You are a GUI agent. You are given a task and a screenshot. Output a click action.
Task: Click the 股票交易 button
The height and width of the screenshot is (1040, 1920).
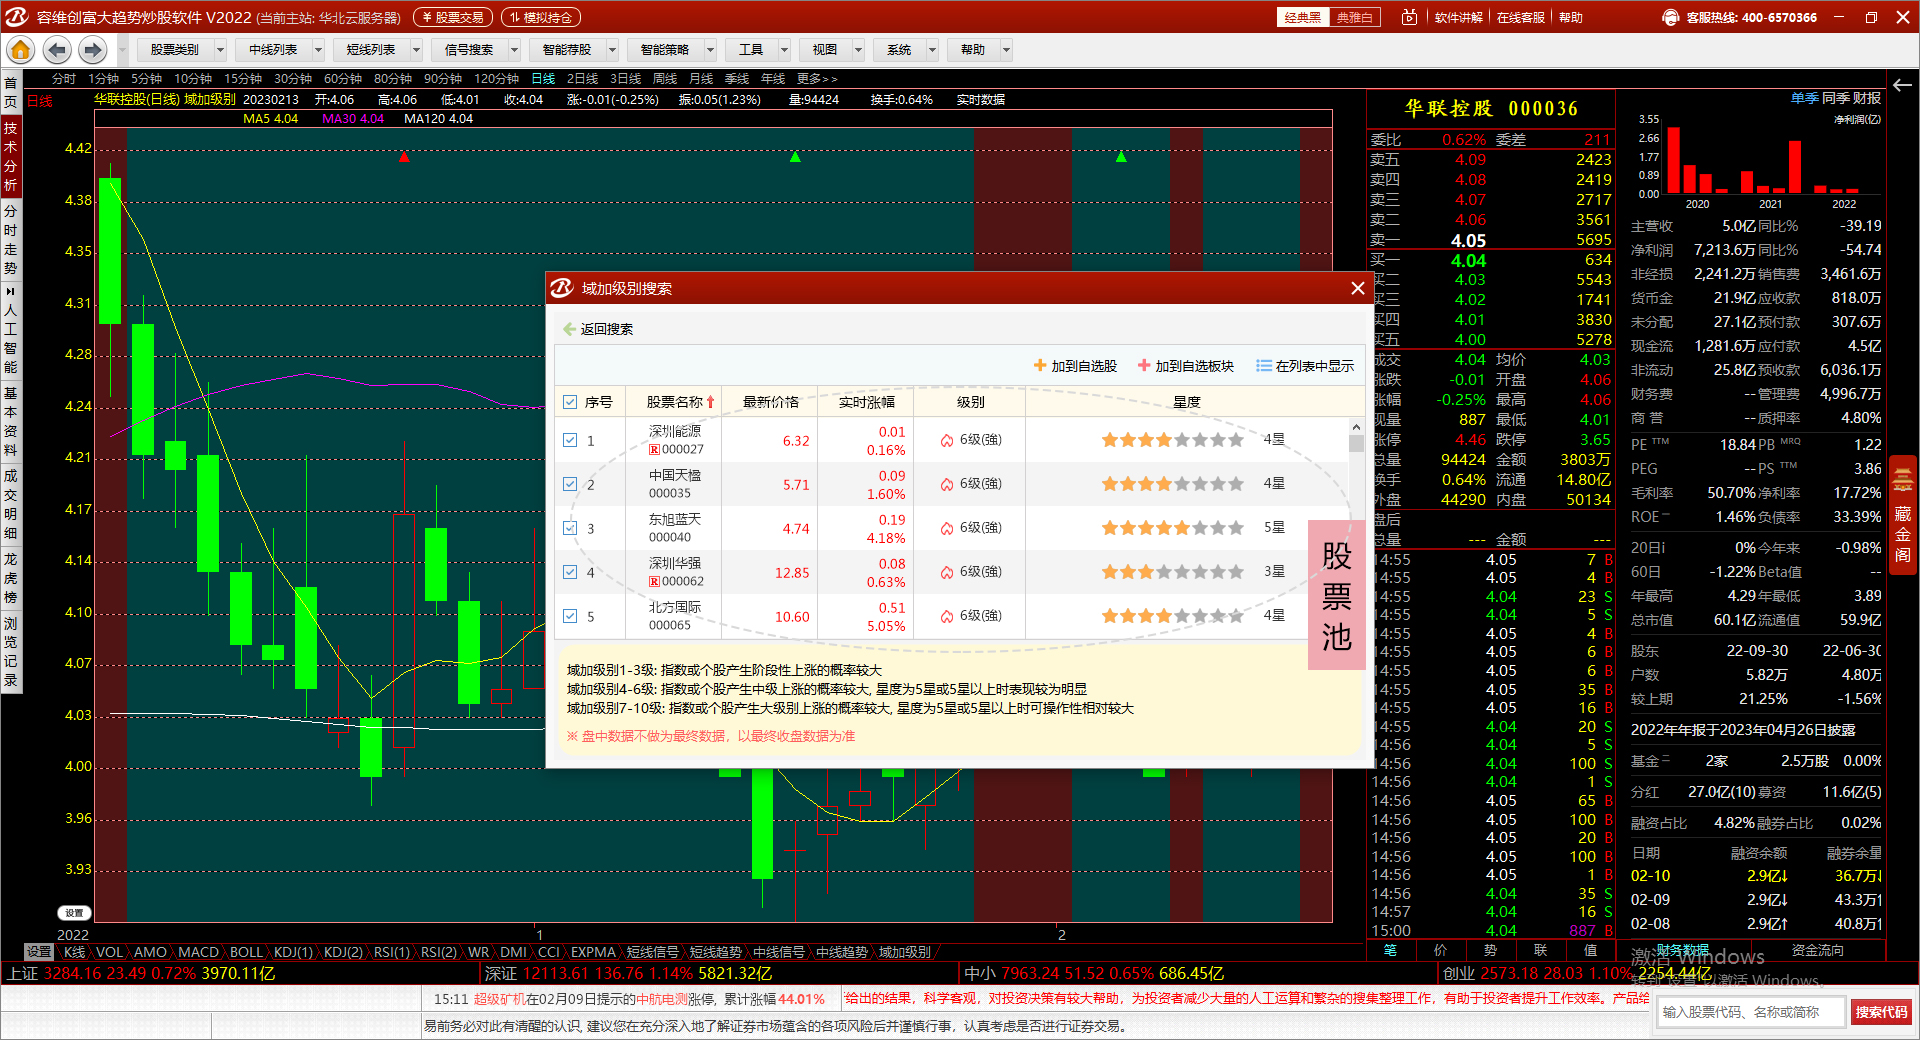pos(453,17)
